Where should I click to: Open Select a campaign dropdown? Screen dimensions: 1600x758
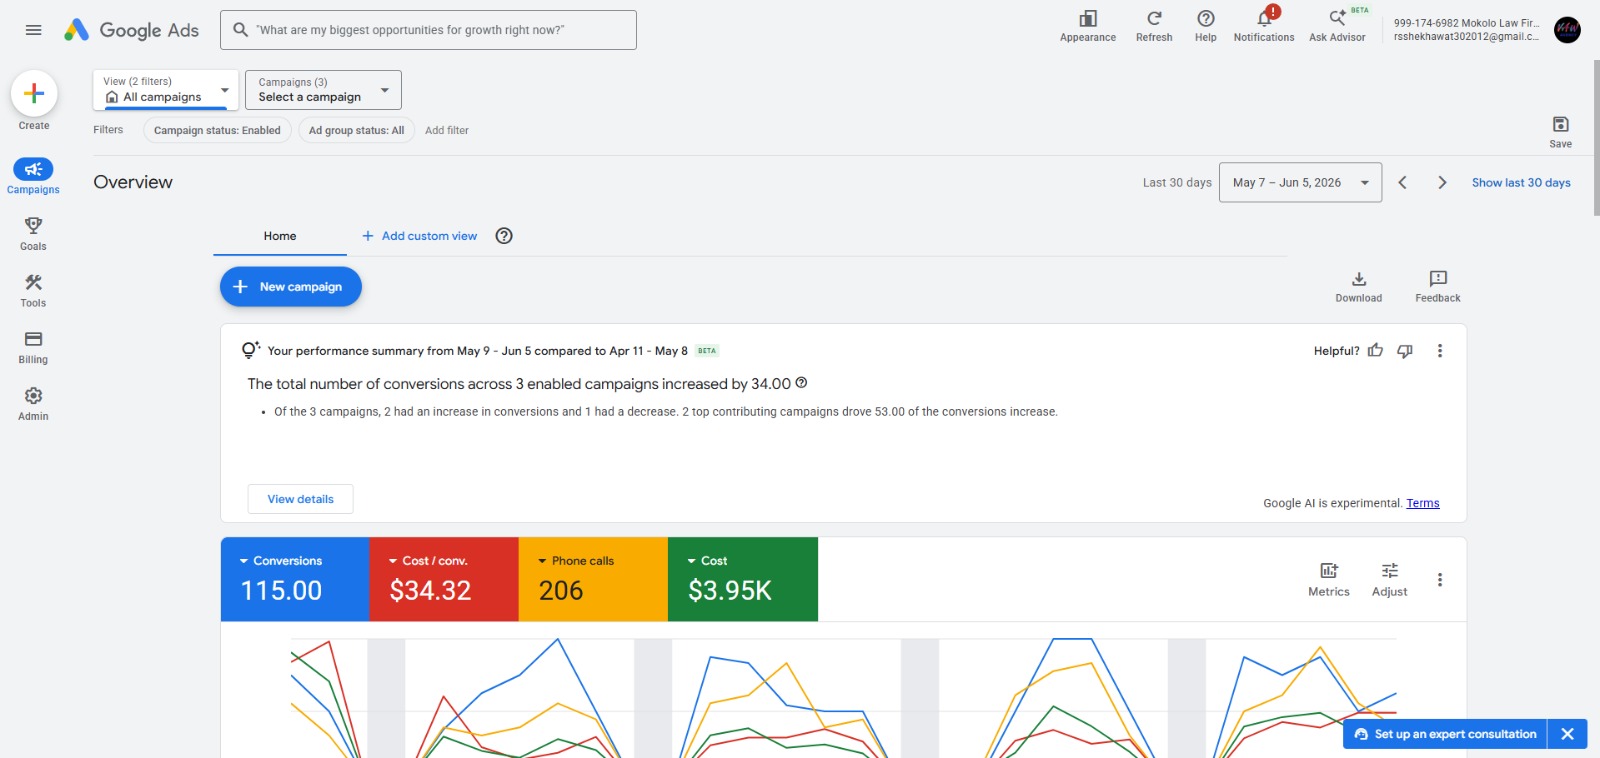tap(323, 90)
